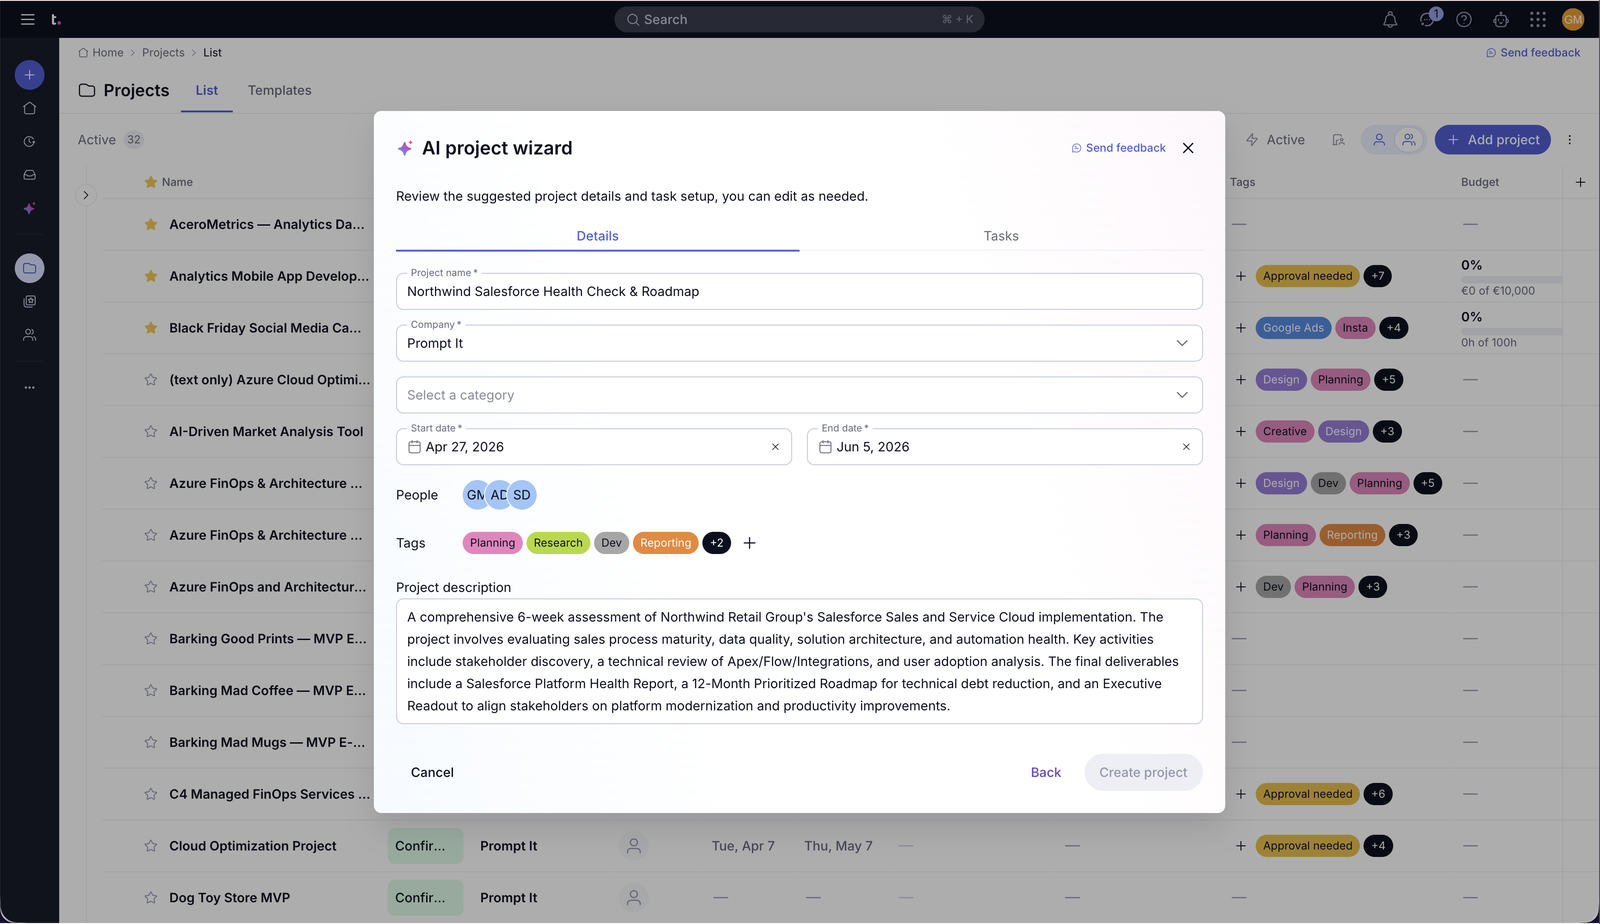The image size is (1600, 924).
Task: Open the List tab on Projects page
Action: coord(207,90)
